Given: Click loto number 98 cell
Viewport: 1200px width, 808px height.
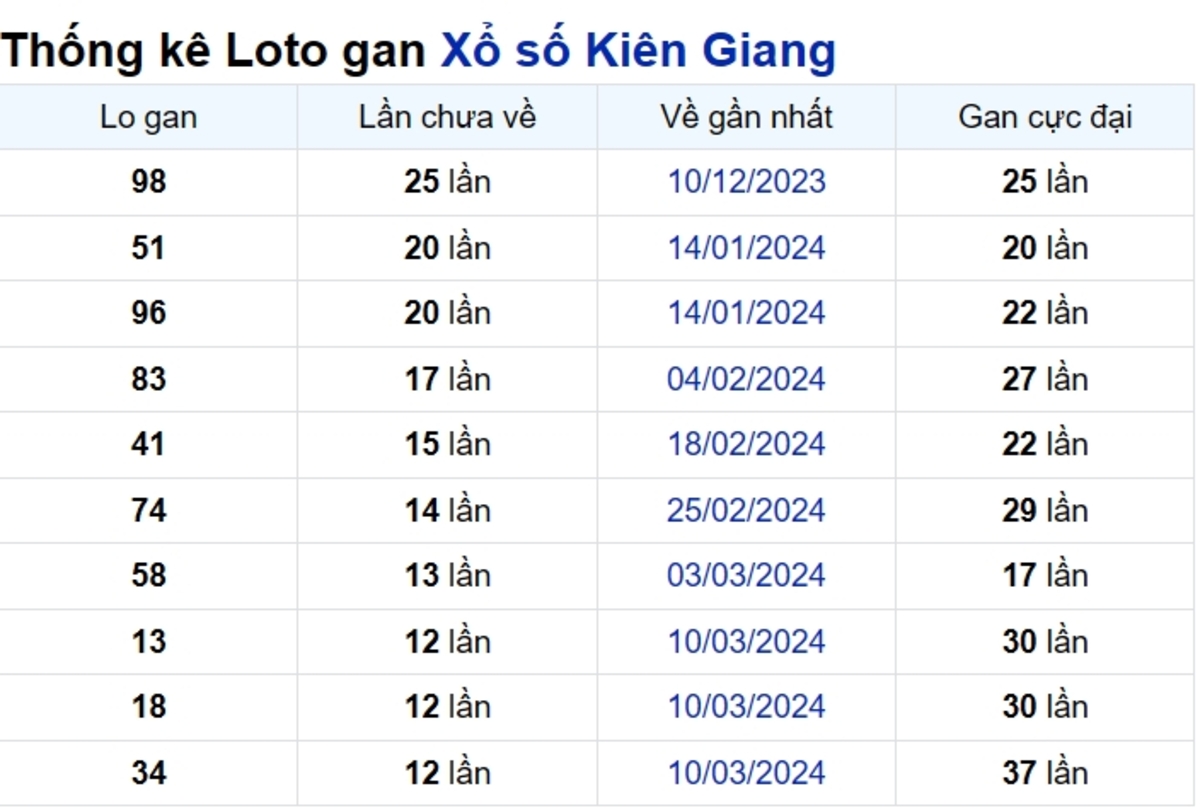Looking at the screenshot, I should (x=148, y=182).
